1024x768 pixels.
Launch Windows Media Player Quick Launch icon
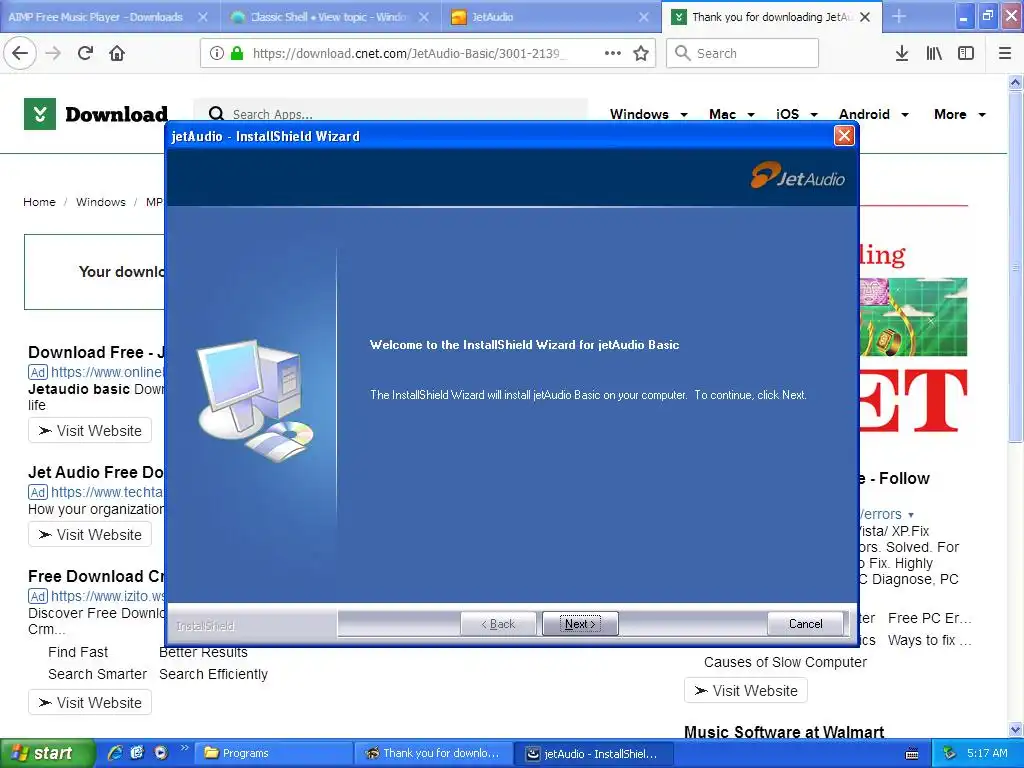(x=161, y=752)
